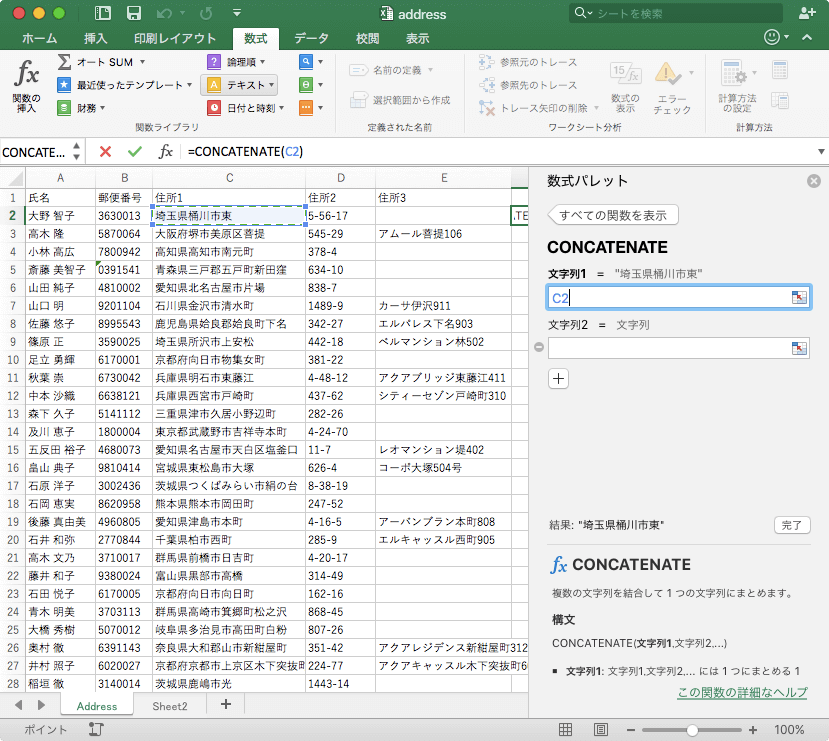
Task: Add another argument with the plus button
Action: [558, 378]
